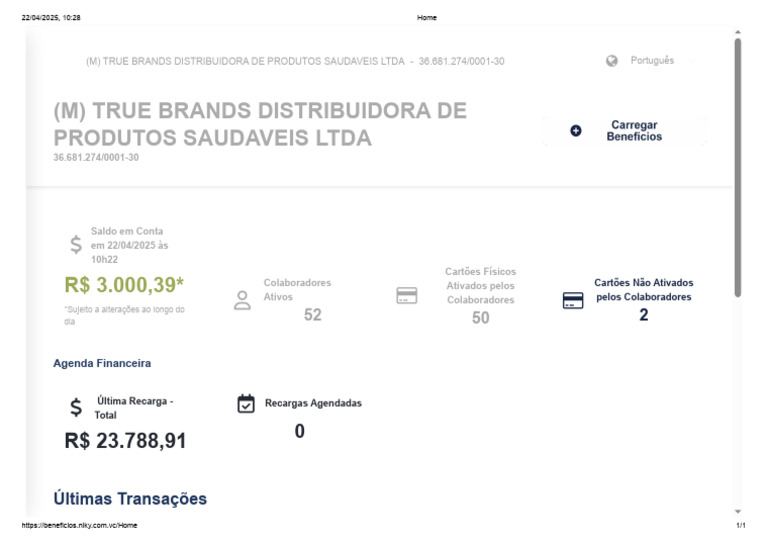Open the Agenda Financeira section heading

[102, 363]
